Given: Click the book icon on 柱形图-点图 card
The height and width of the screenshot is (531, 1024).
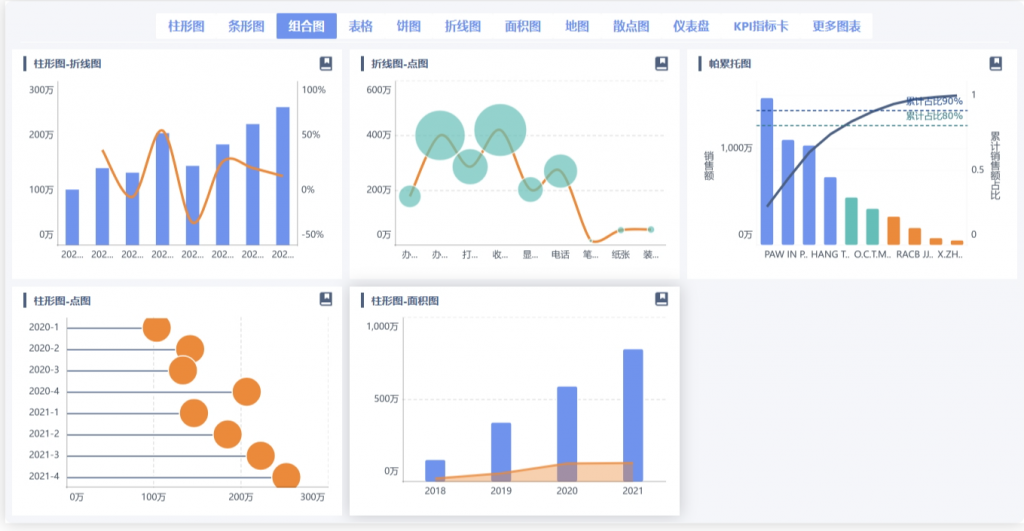Looking at the screenshot, I should (x=326, y=299).
